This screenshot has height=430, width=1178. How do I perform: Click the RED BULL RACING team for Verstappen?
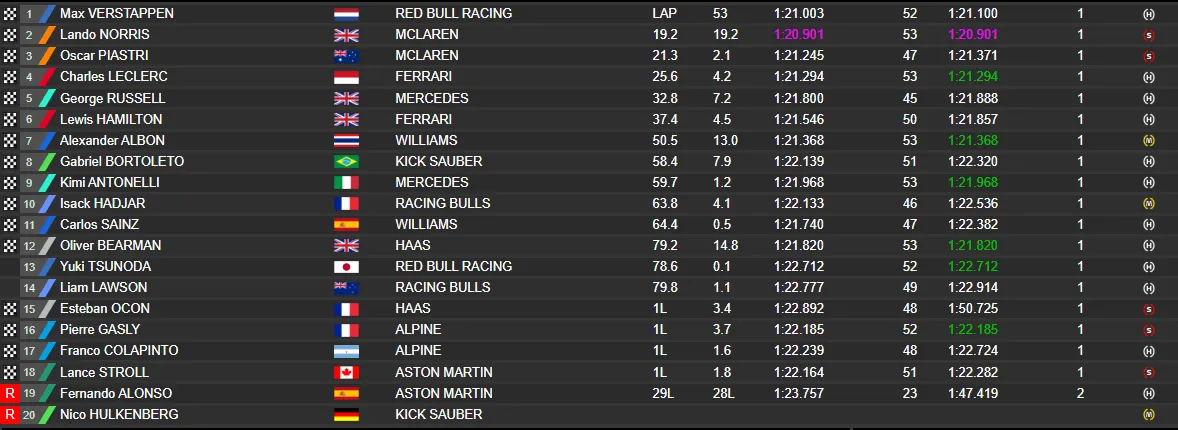pyautogui.click(x=453, y=14)
